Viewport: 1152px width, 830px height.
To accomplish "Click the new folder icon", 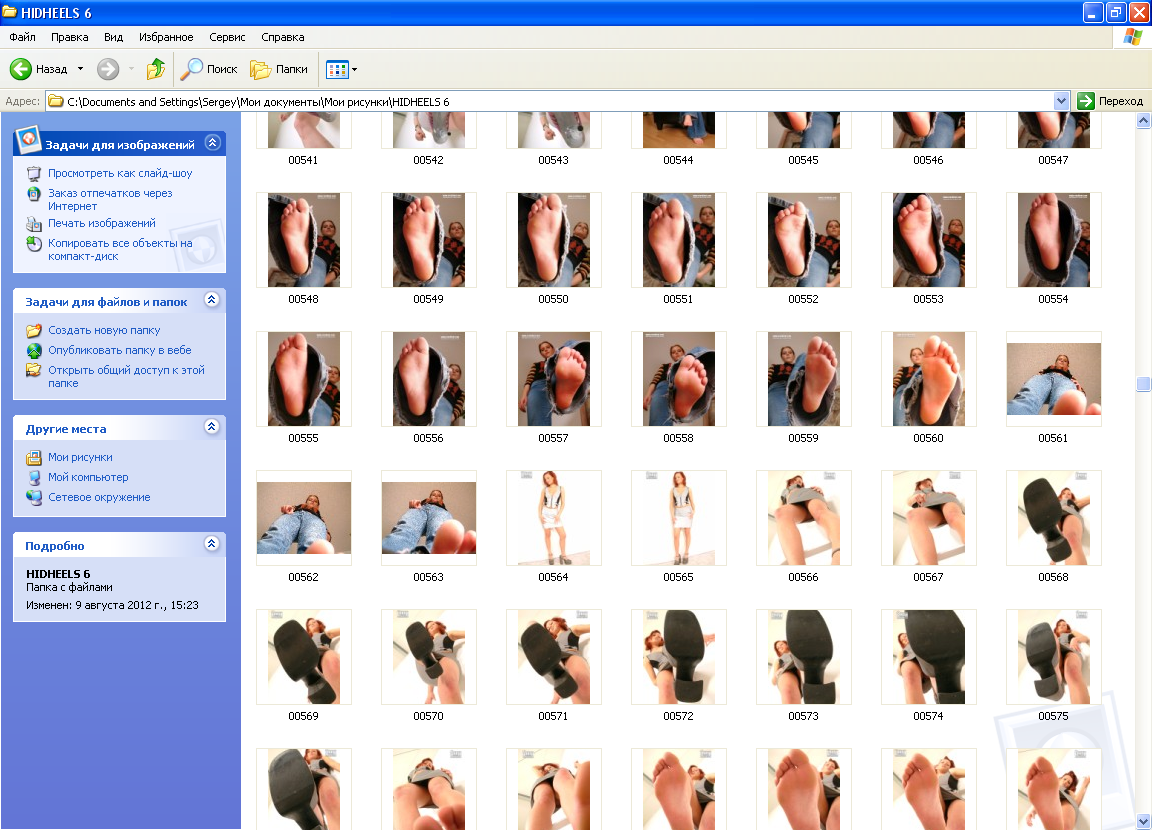I will 34,331.
